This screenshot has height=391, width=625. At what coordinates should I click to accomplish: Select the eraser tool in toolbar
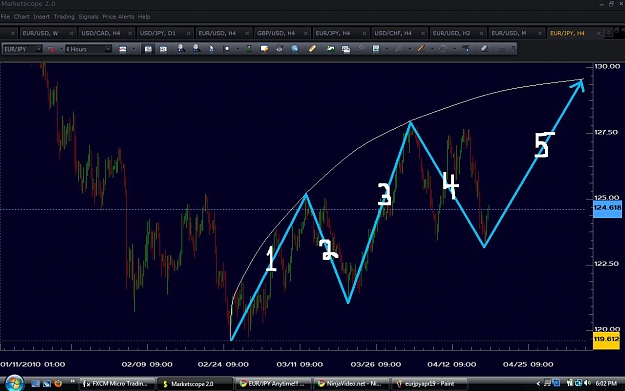click(484, 49)
